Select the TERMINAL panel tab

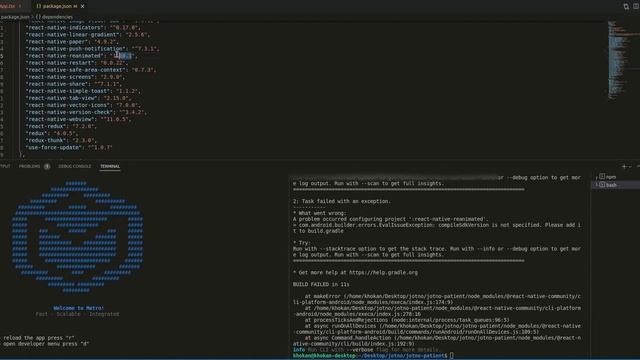point(110,166)
